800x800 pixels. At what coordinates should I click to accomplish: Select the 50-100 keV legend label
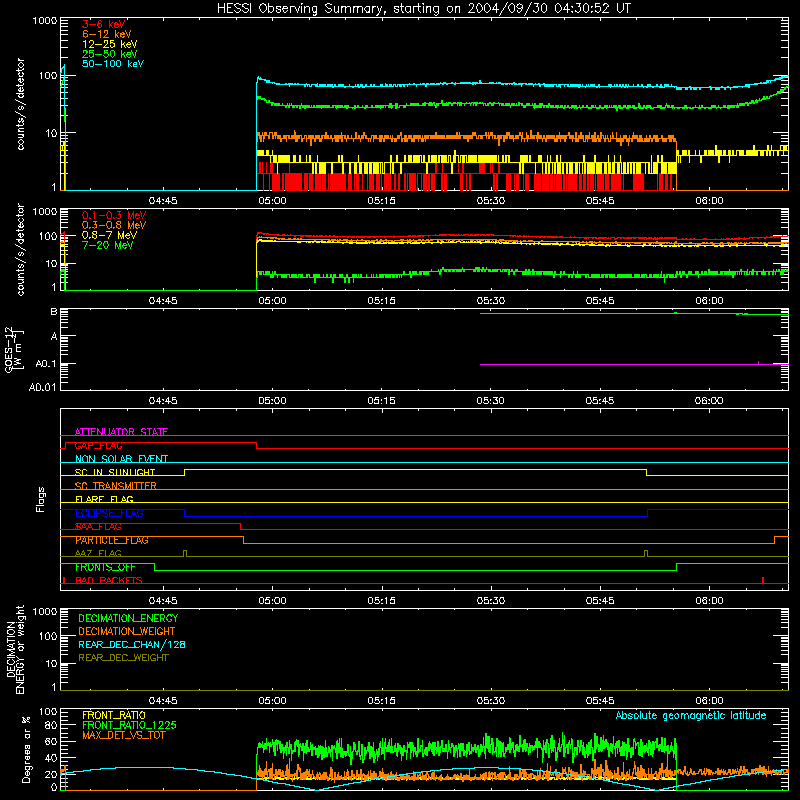coord(113,64)
